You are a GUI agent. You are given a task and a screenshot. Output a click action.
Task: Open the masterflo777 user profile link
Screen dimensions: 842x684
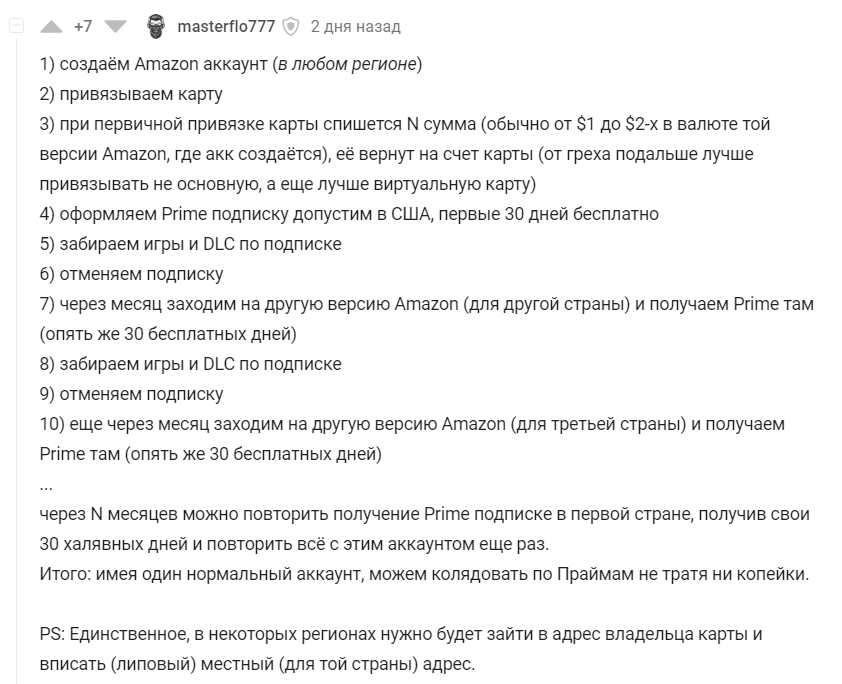click(x=226, y=26)
